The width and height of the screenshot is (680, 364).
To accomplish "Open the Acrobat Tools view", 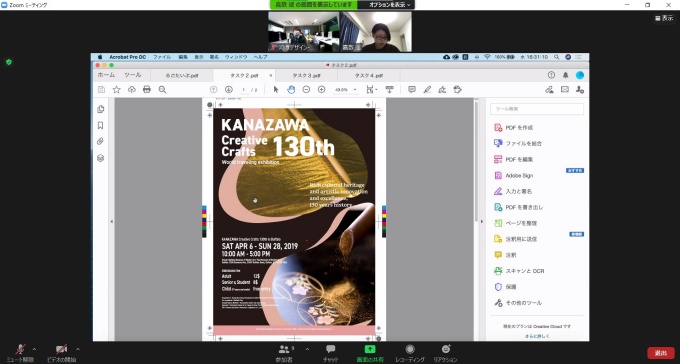I will (x=133, y=75).
